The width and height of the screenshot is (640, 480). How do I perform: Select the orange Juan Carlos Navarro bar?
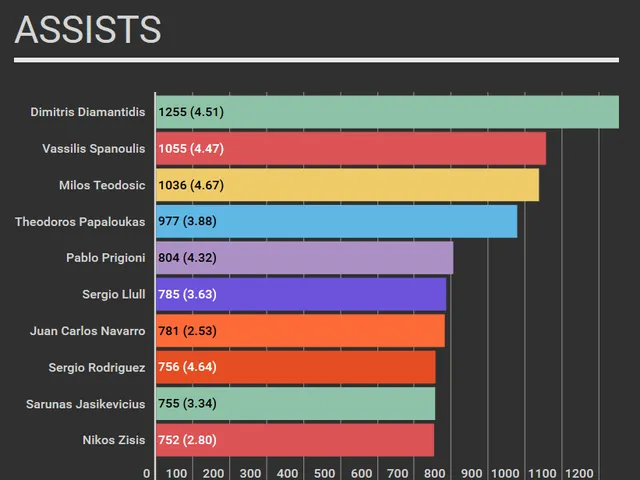point(300,331)
